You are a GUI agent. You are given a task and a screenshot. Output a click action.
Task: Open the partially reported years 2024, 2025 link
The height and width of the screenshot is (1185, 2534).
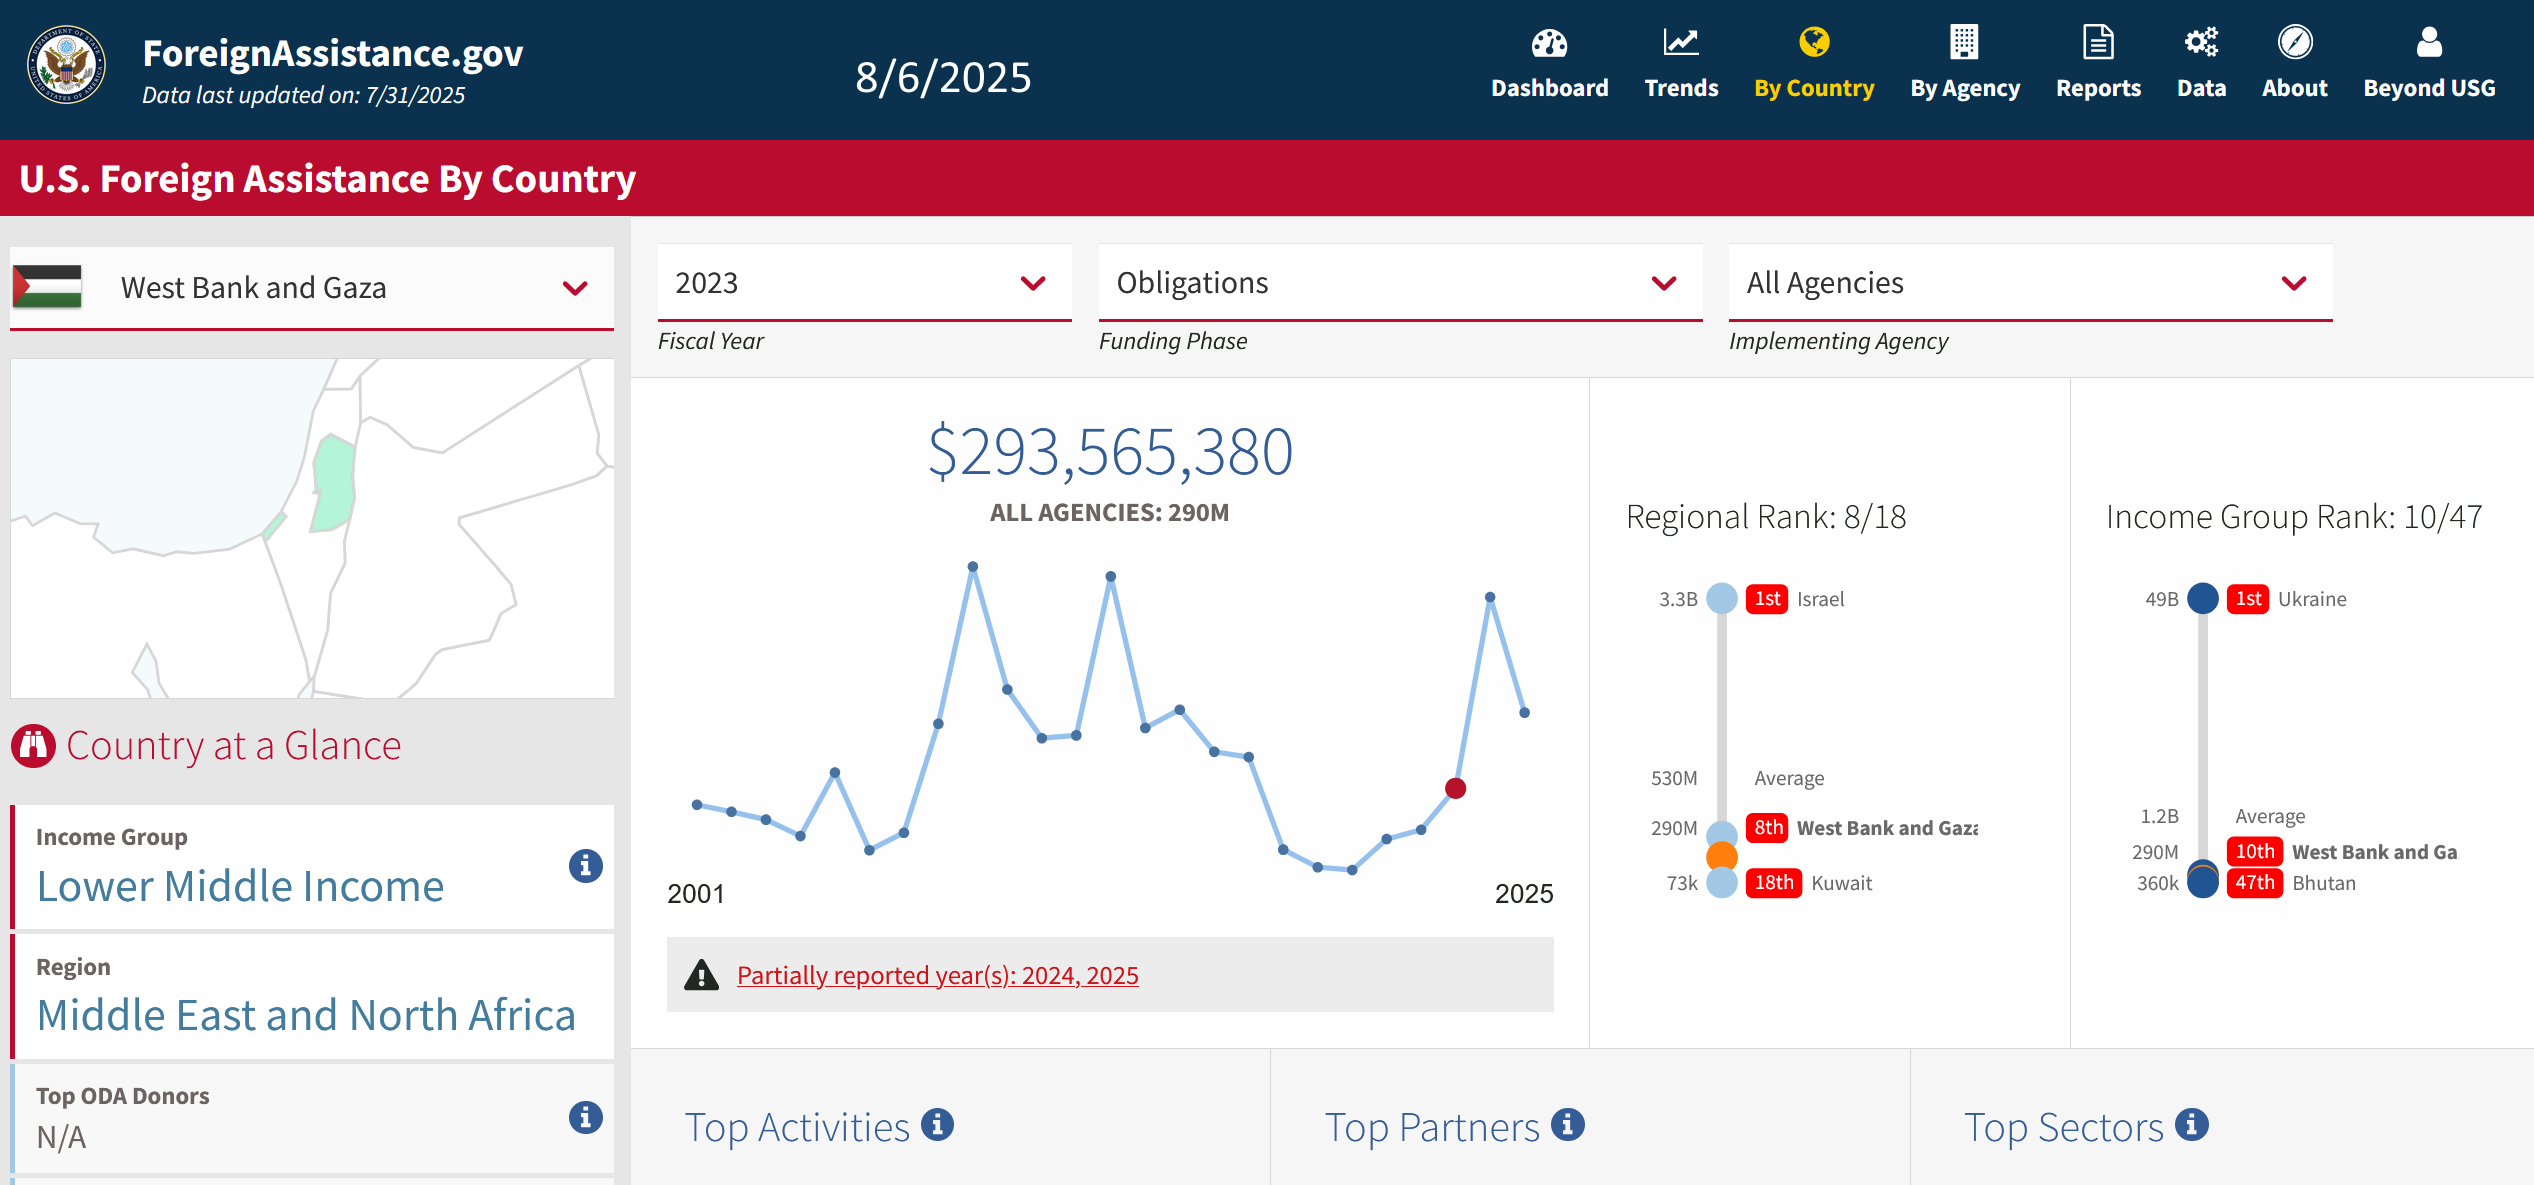(937, 975)
